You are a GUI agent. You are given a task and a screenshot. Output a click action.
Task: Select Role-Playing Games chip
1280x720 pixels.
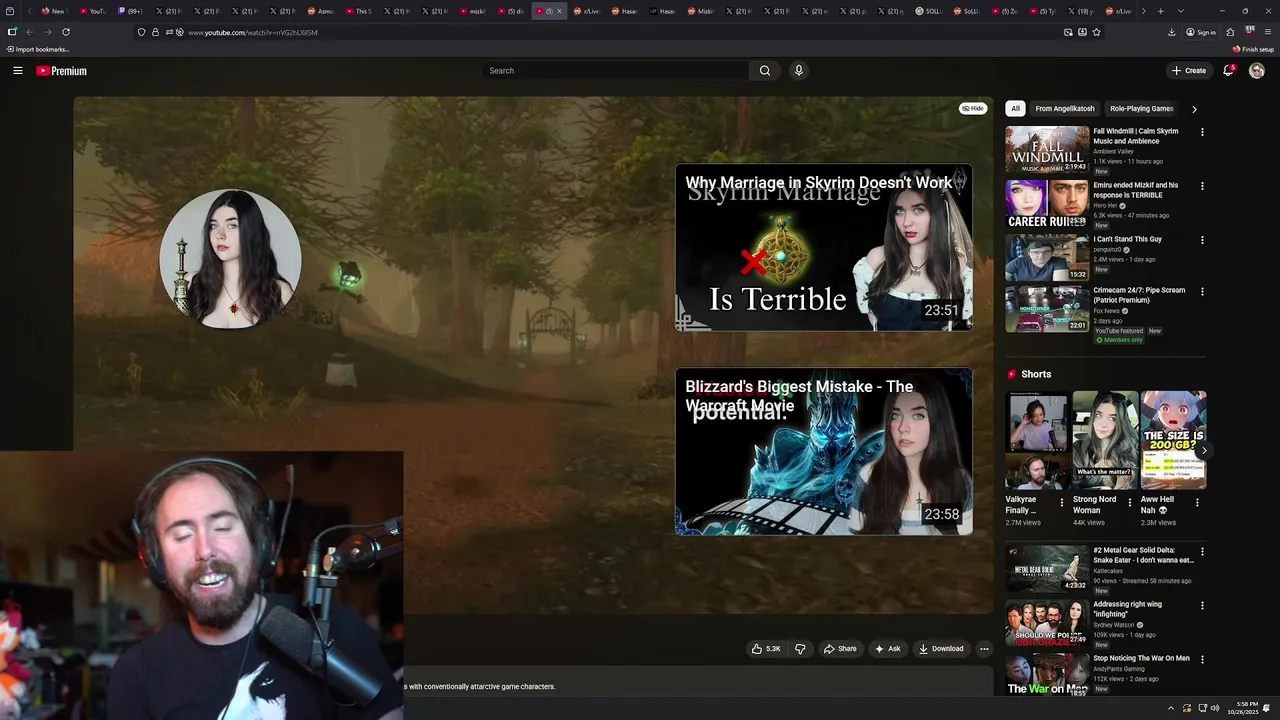[x=1141, y=108]
